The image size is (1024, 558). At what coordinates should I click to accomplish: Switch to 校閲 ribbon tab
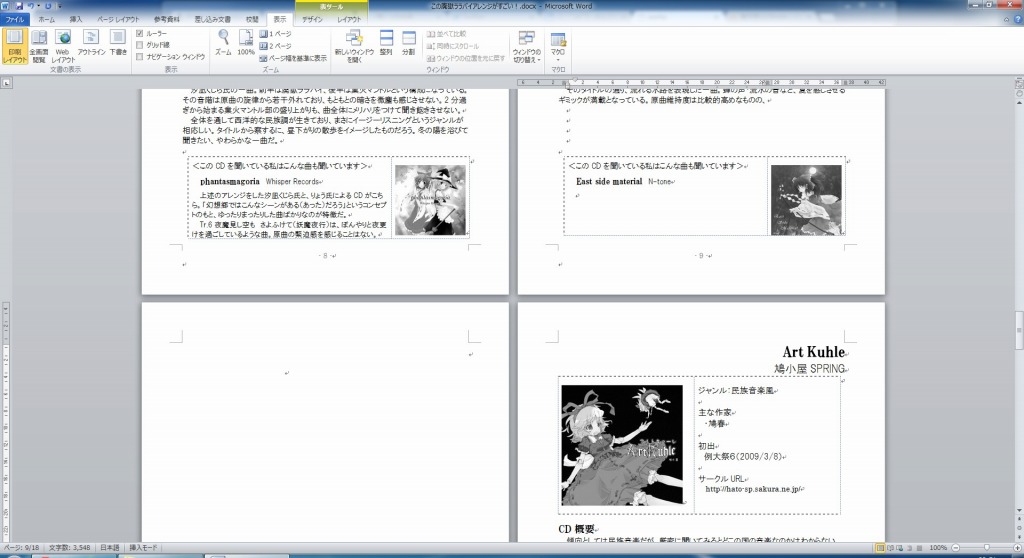(252, 20)
